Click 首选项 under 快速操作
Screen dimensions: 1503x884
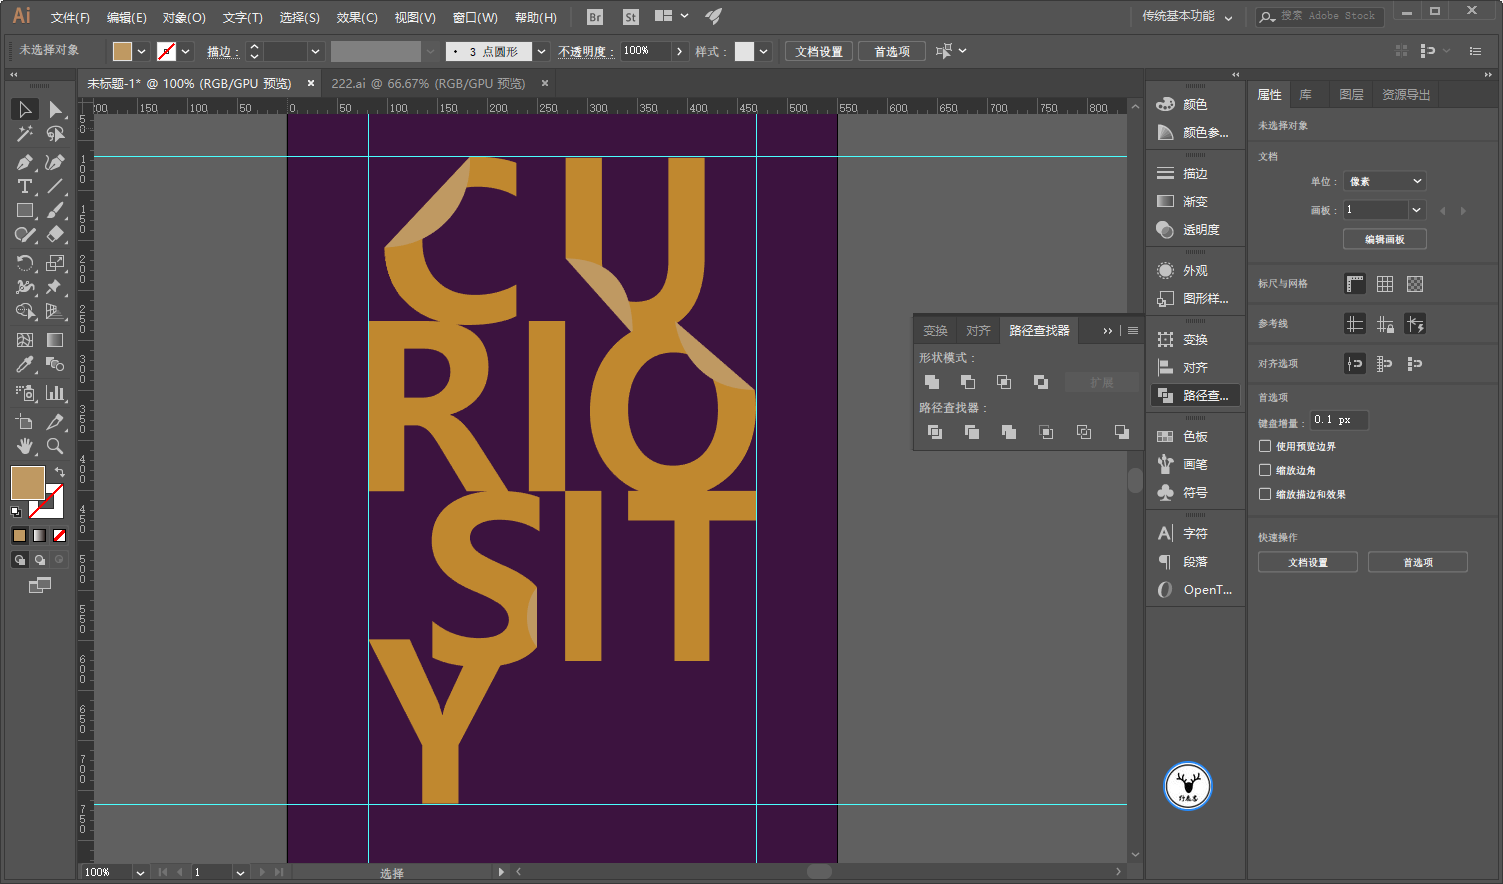1418,562
